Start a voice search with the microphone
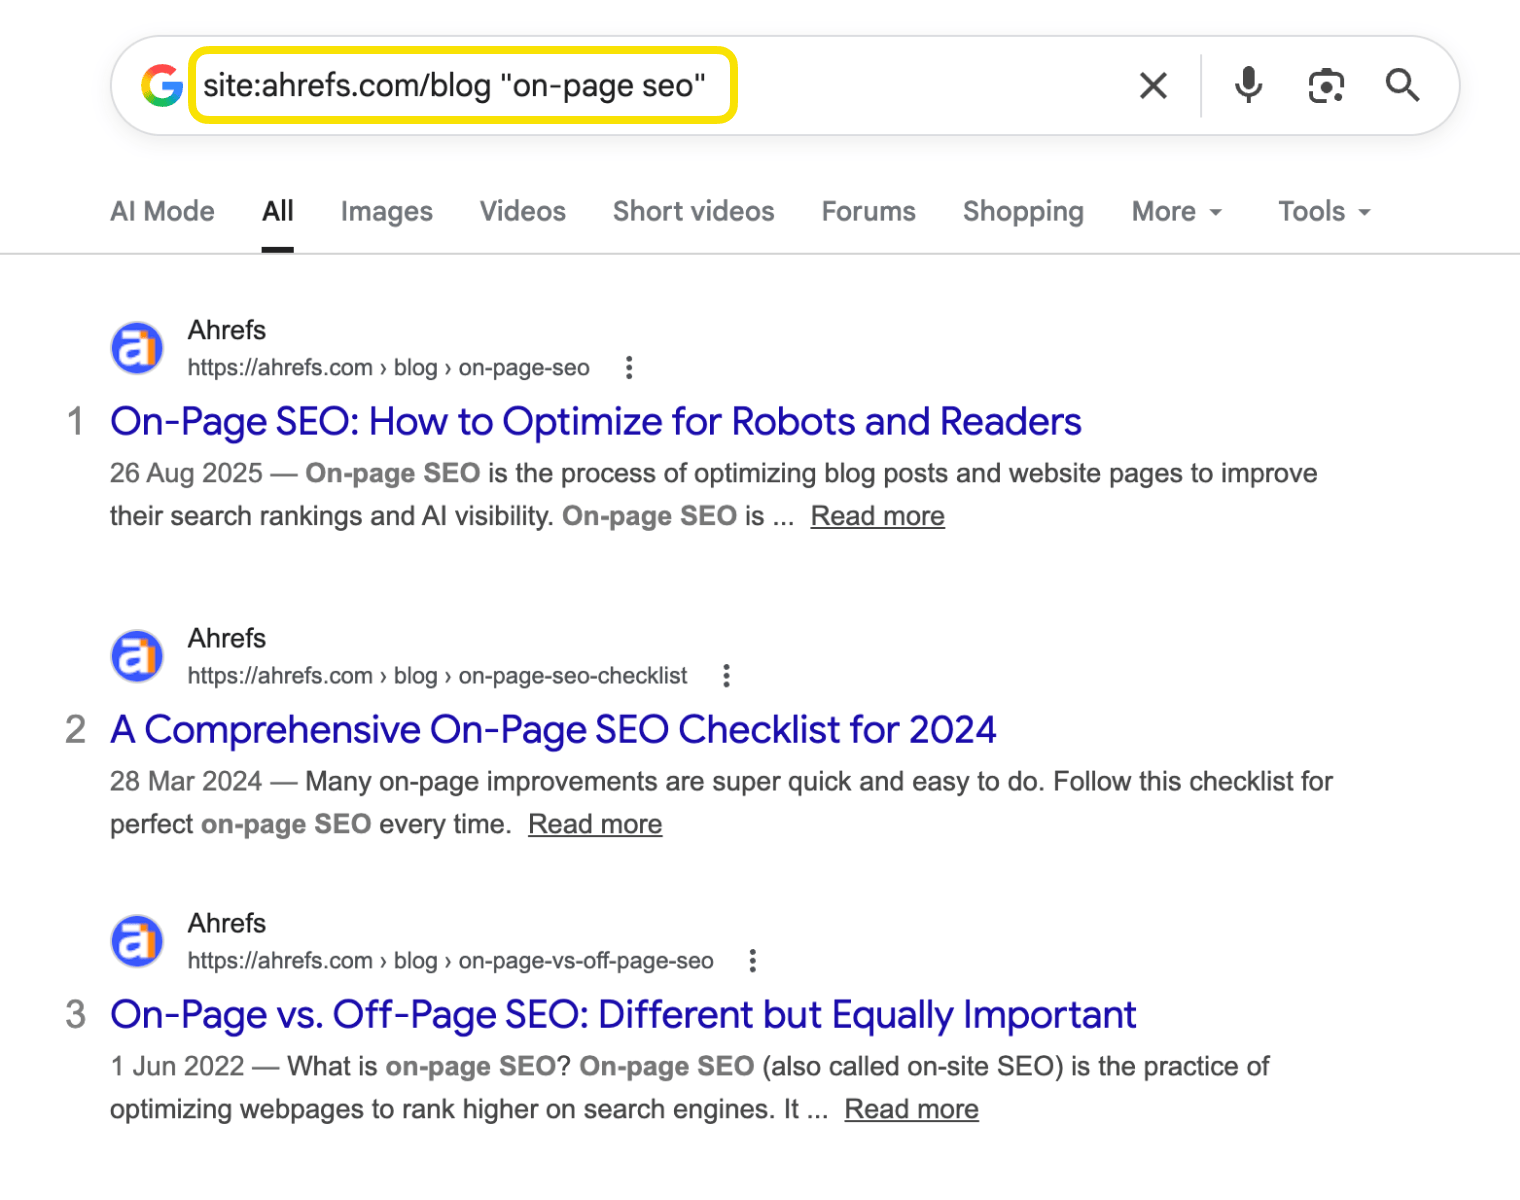1520x1200 pixels. [1247, 85]
